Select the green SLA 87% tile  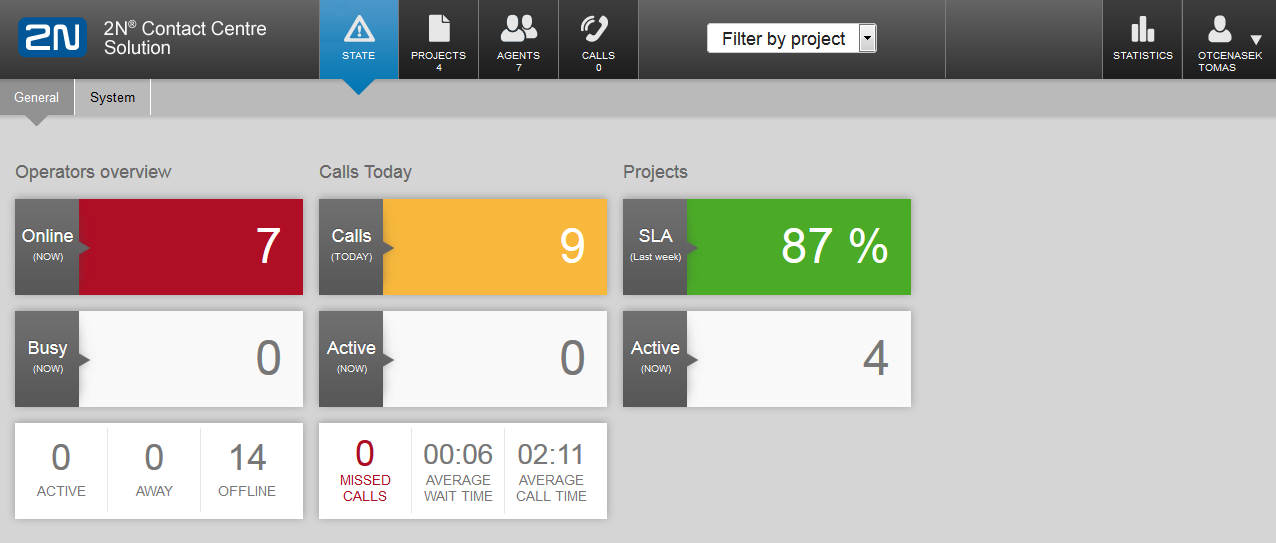pos(767,247)
